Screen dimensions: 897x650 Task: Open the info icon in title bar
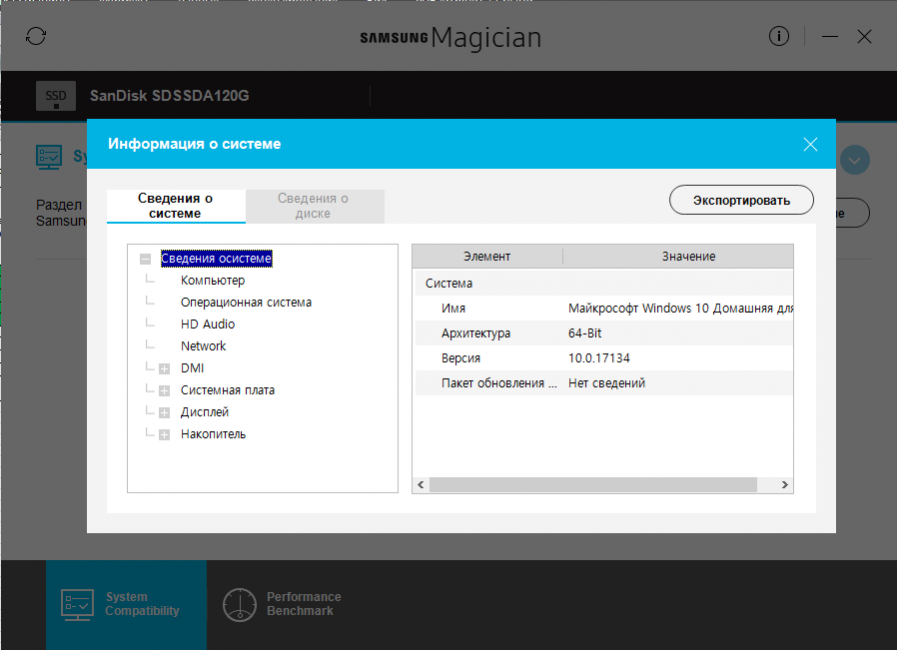[x=779, y=37]
